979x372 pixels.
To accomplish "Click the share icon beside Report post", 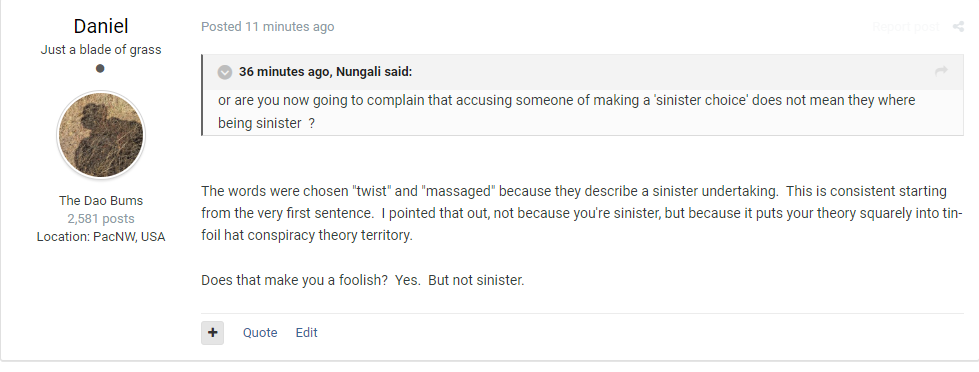I will [958, 26].
